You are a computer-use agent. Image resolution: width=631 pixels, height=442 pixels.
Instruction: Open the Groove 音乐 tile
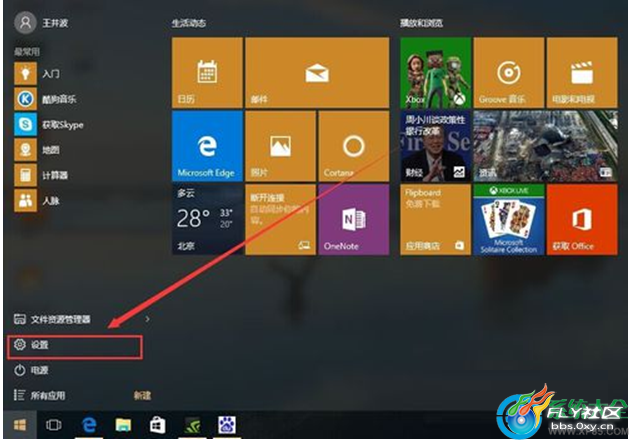pos(509,72)
